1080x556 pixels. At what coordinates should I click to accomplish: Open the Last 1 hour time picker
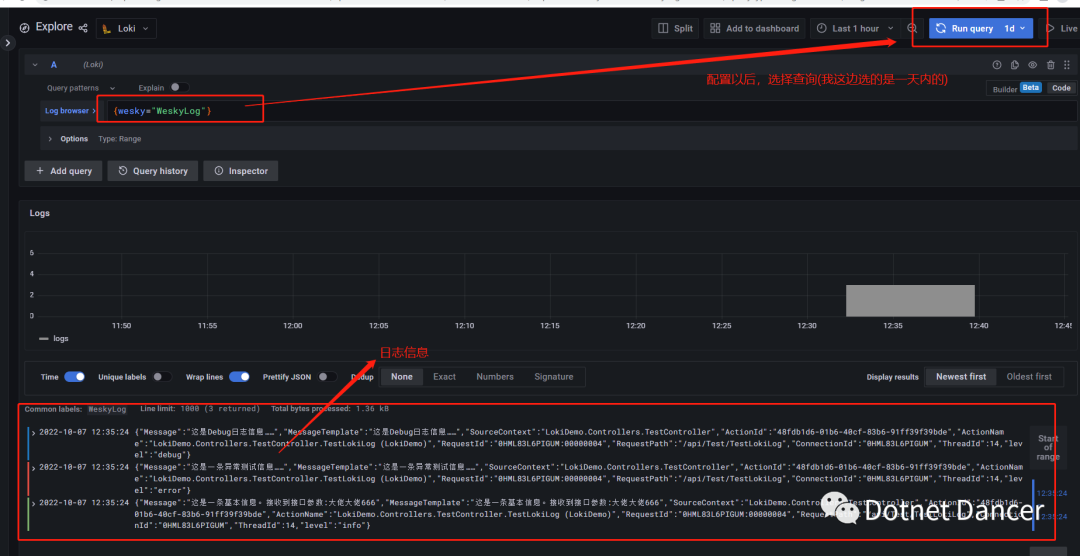[855, 28]
